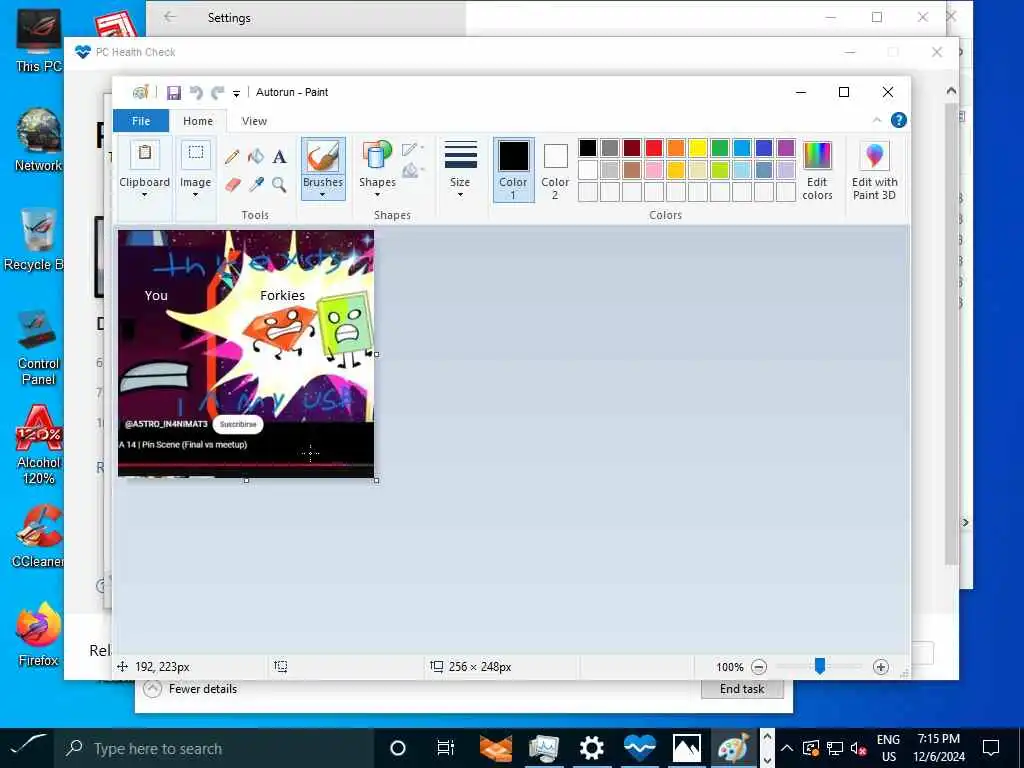Image resolution: width=1024 pixels, height=768 pixels.
Task: Click the Undo arrow in Paint
Action: click(196, 93)
